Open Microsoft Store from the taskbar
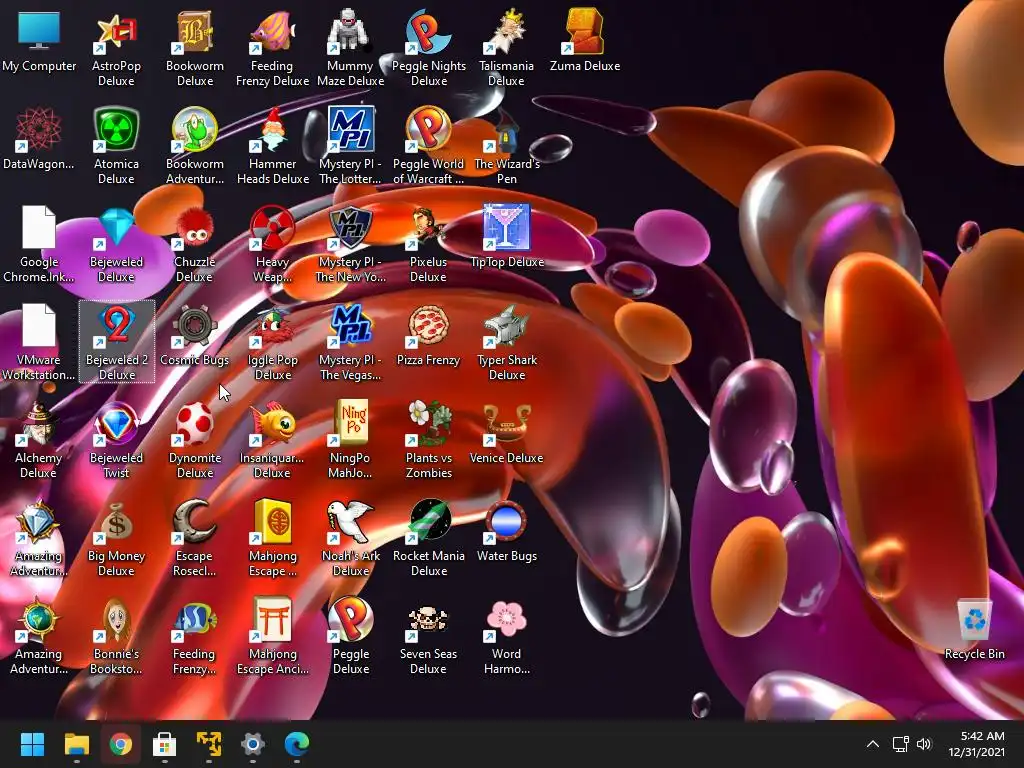The image size is (1024, 768). point(165,744)
